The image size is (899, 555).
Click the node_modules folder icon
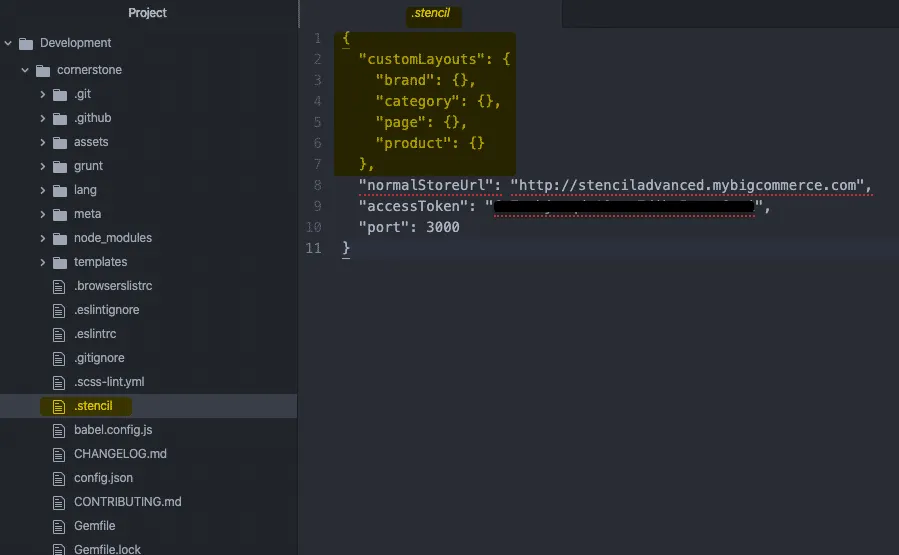[60, 239]
